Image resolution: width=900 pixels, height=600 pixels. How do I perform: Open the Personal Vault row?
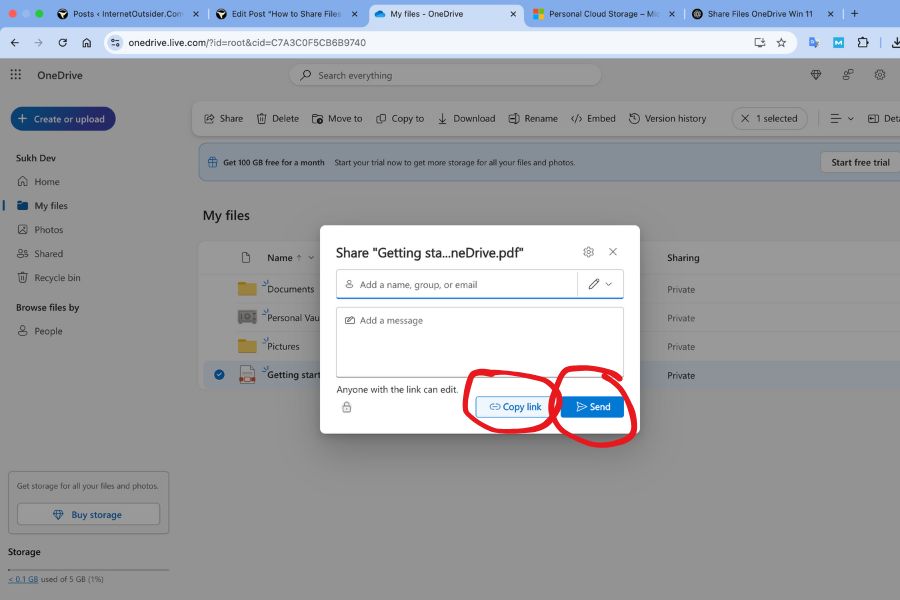(x=293, y=318)
